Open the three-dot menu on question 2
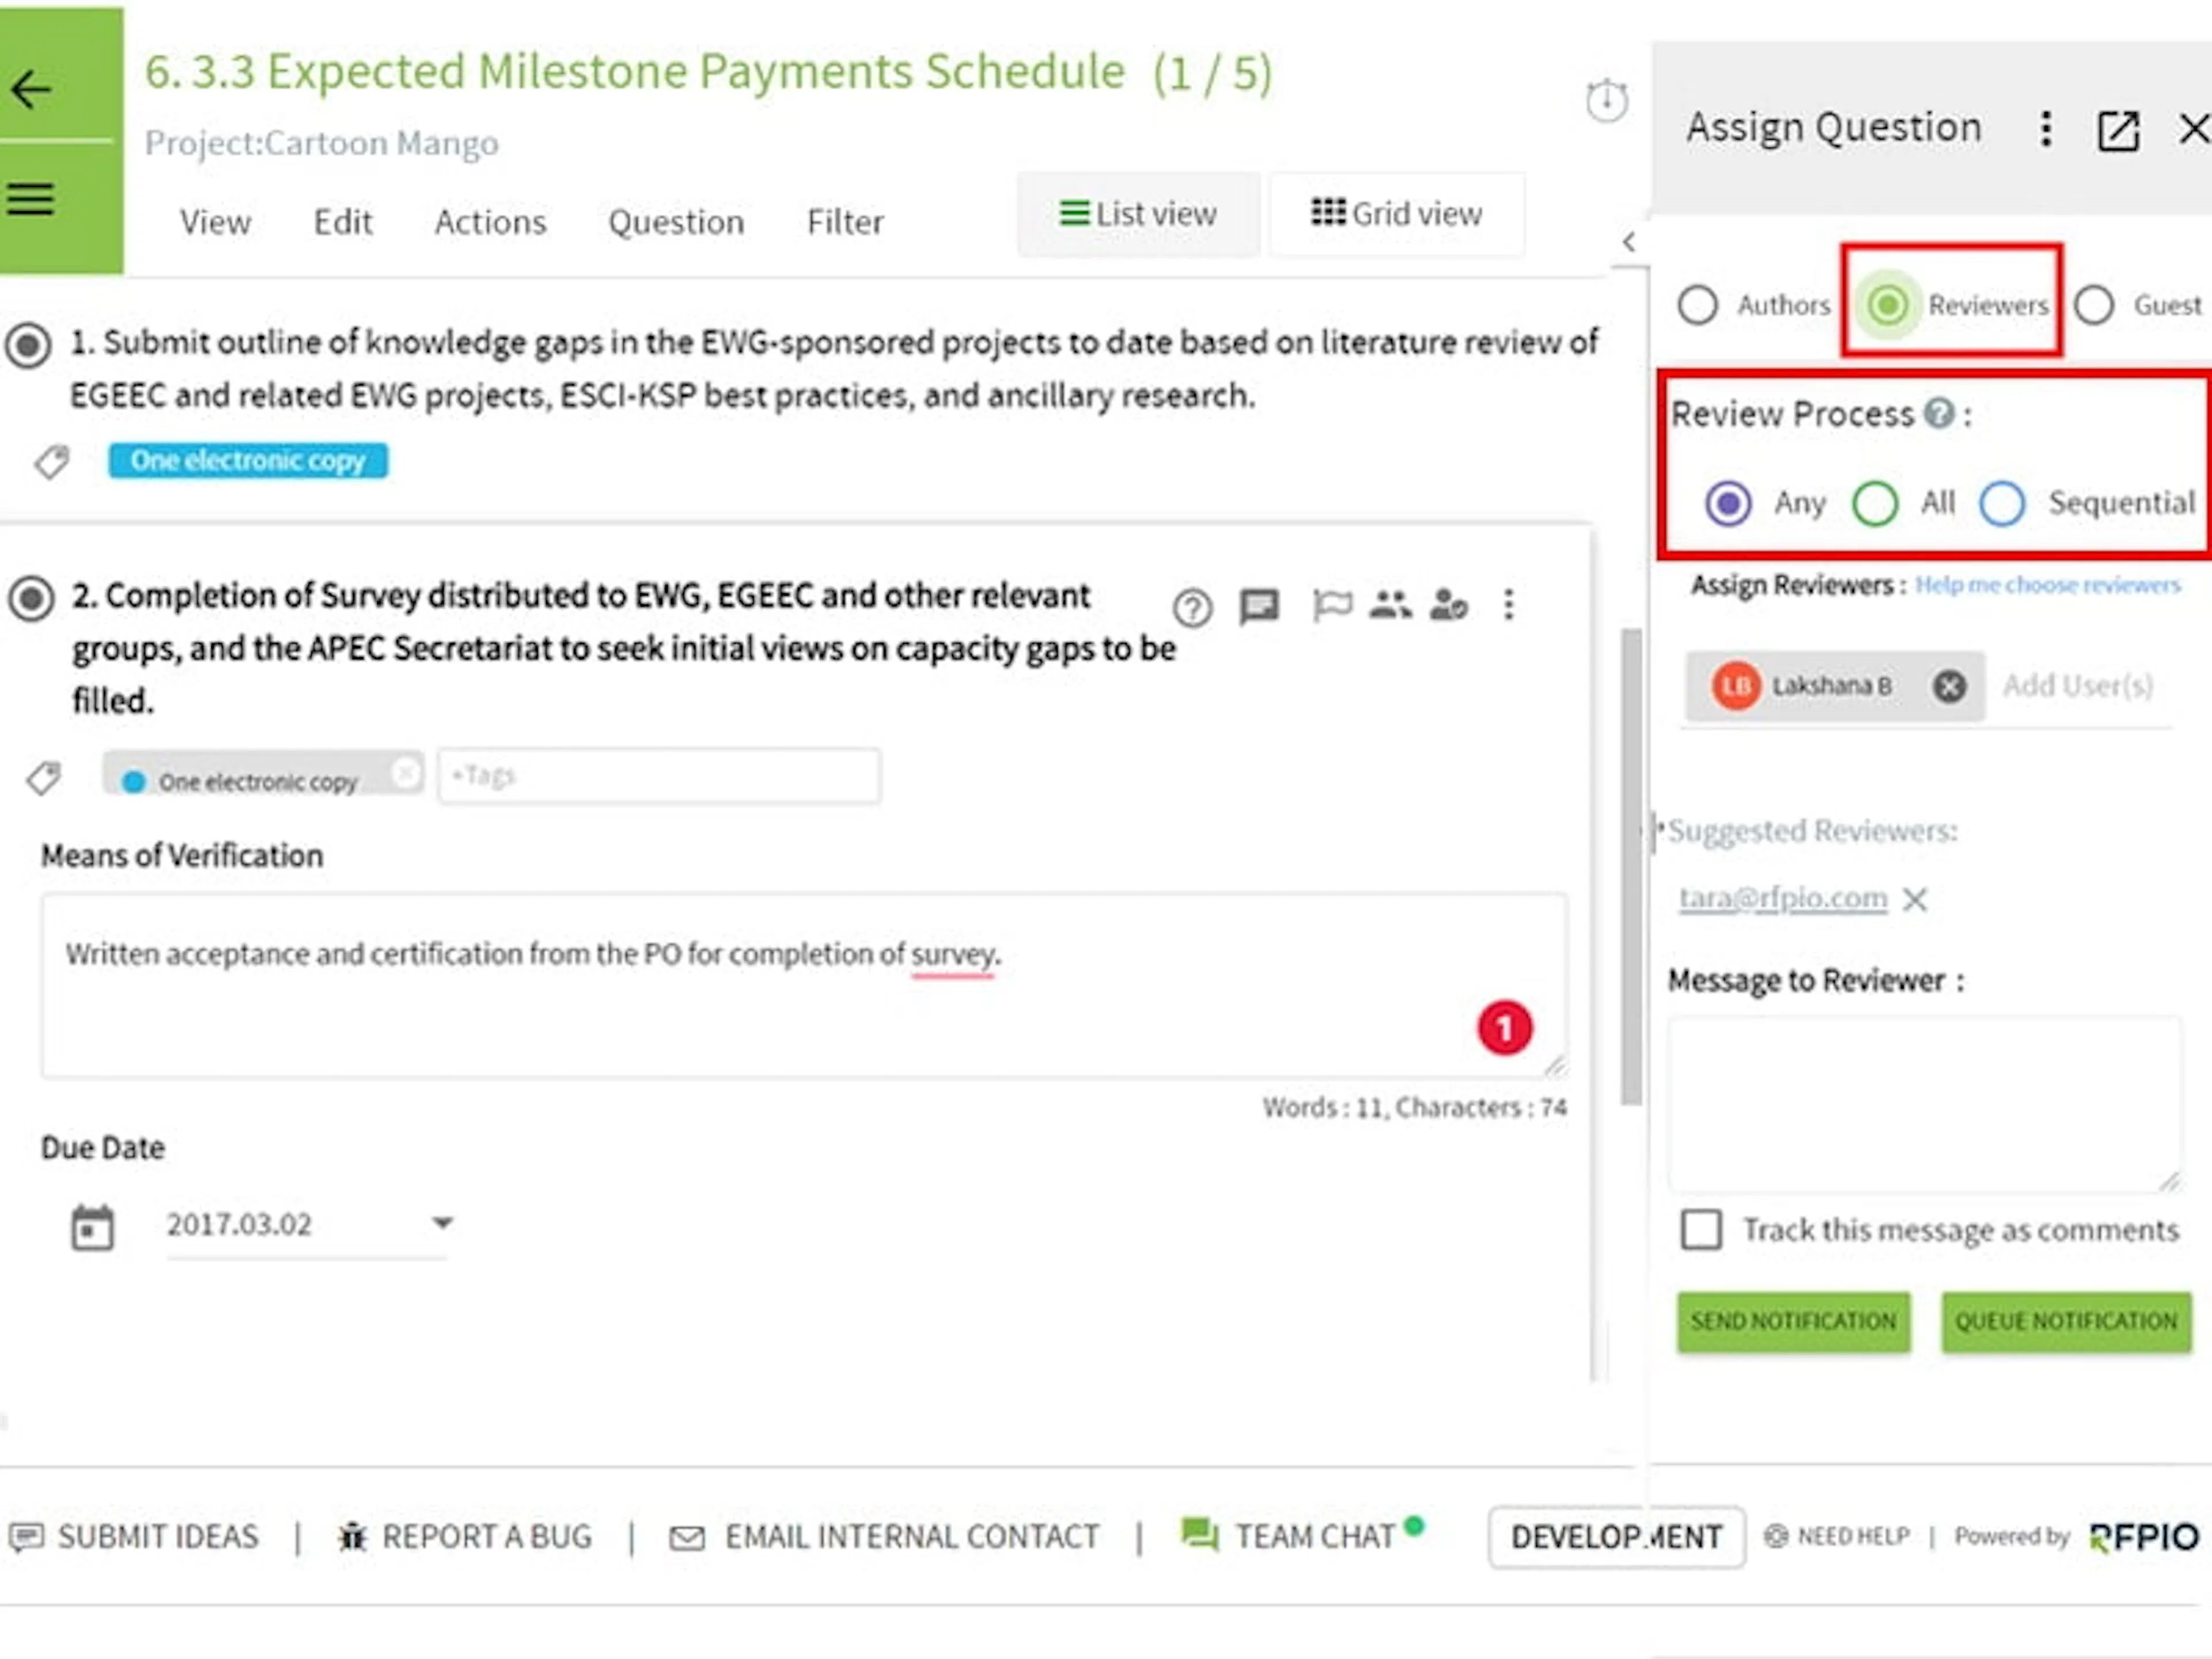2212x1659 pixels. pyautogui.click(x=1510, y=604)
